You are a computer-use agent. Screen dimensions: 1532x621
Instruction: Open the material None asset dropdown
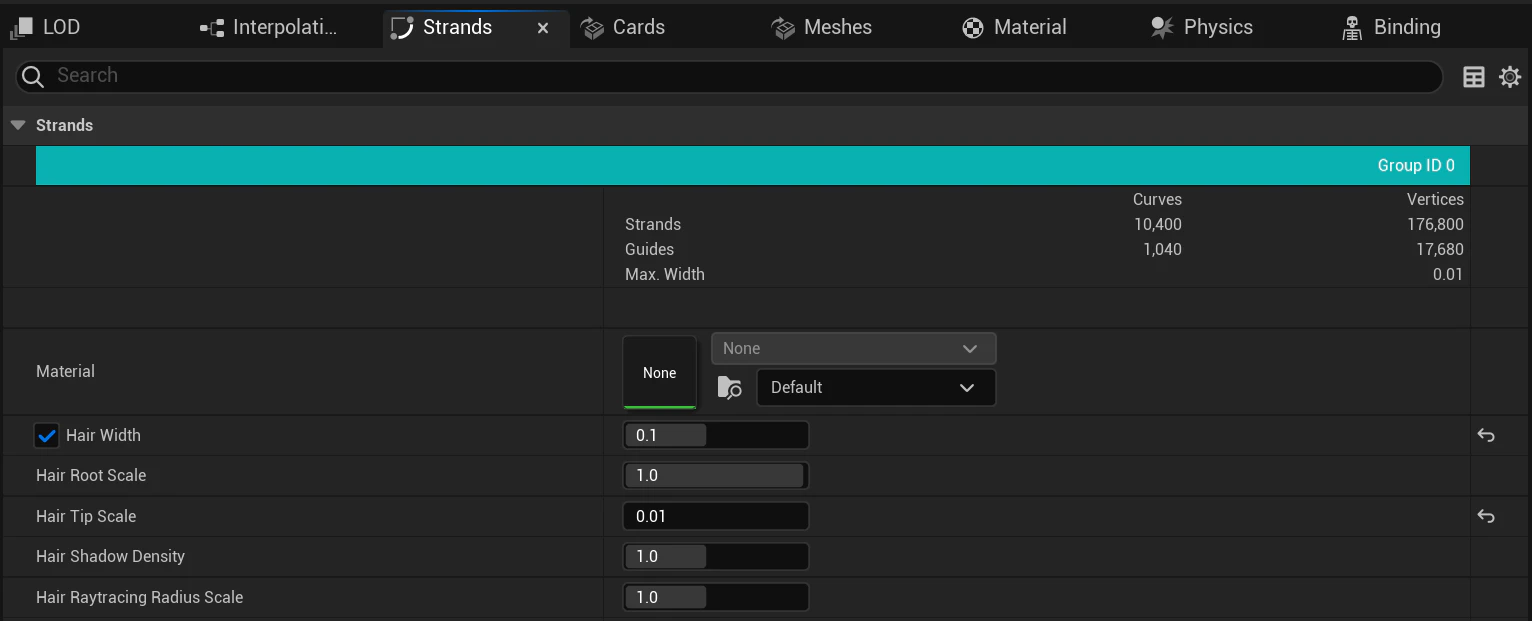853,349
